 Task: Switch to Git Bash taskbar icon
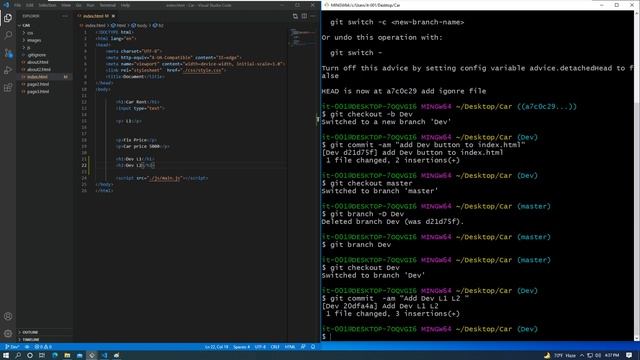pos(92,356)
